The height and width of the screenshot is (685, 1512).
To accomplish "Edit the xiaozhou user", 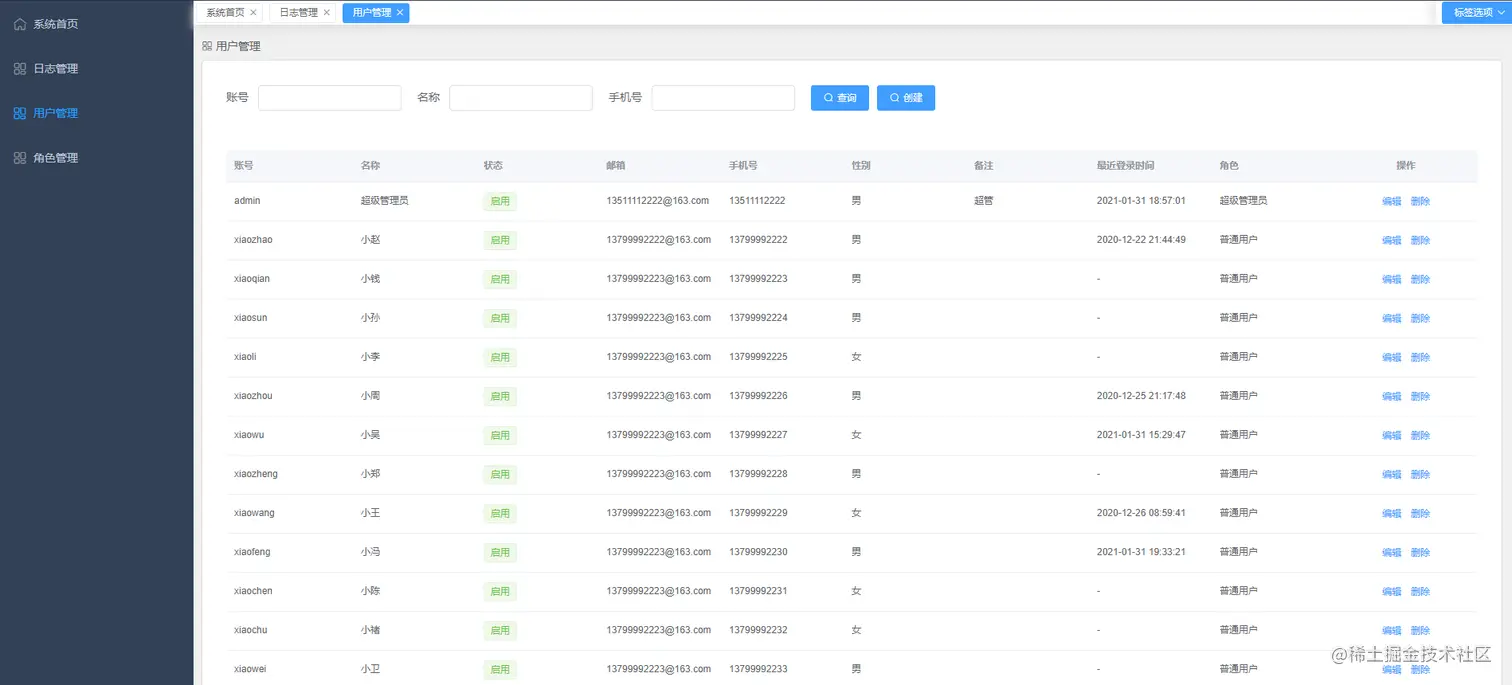I will tap(1391, 396).
